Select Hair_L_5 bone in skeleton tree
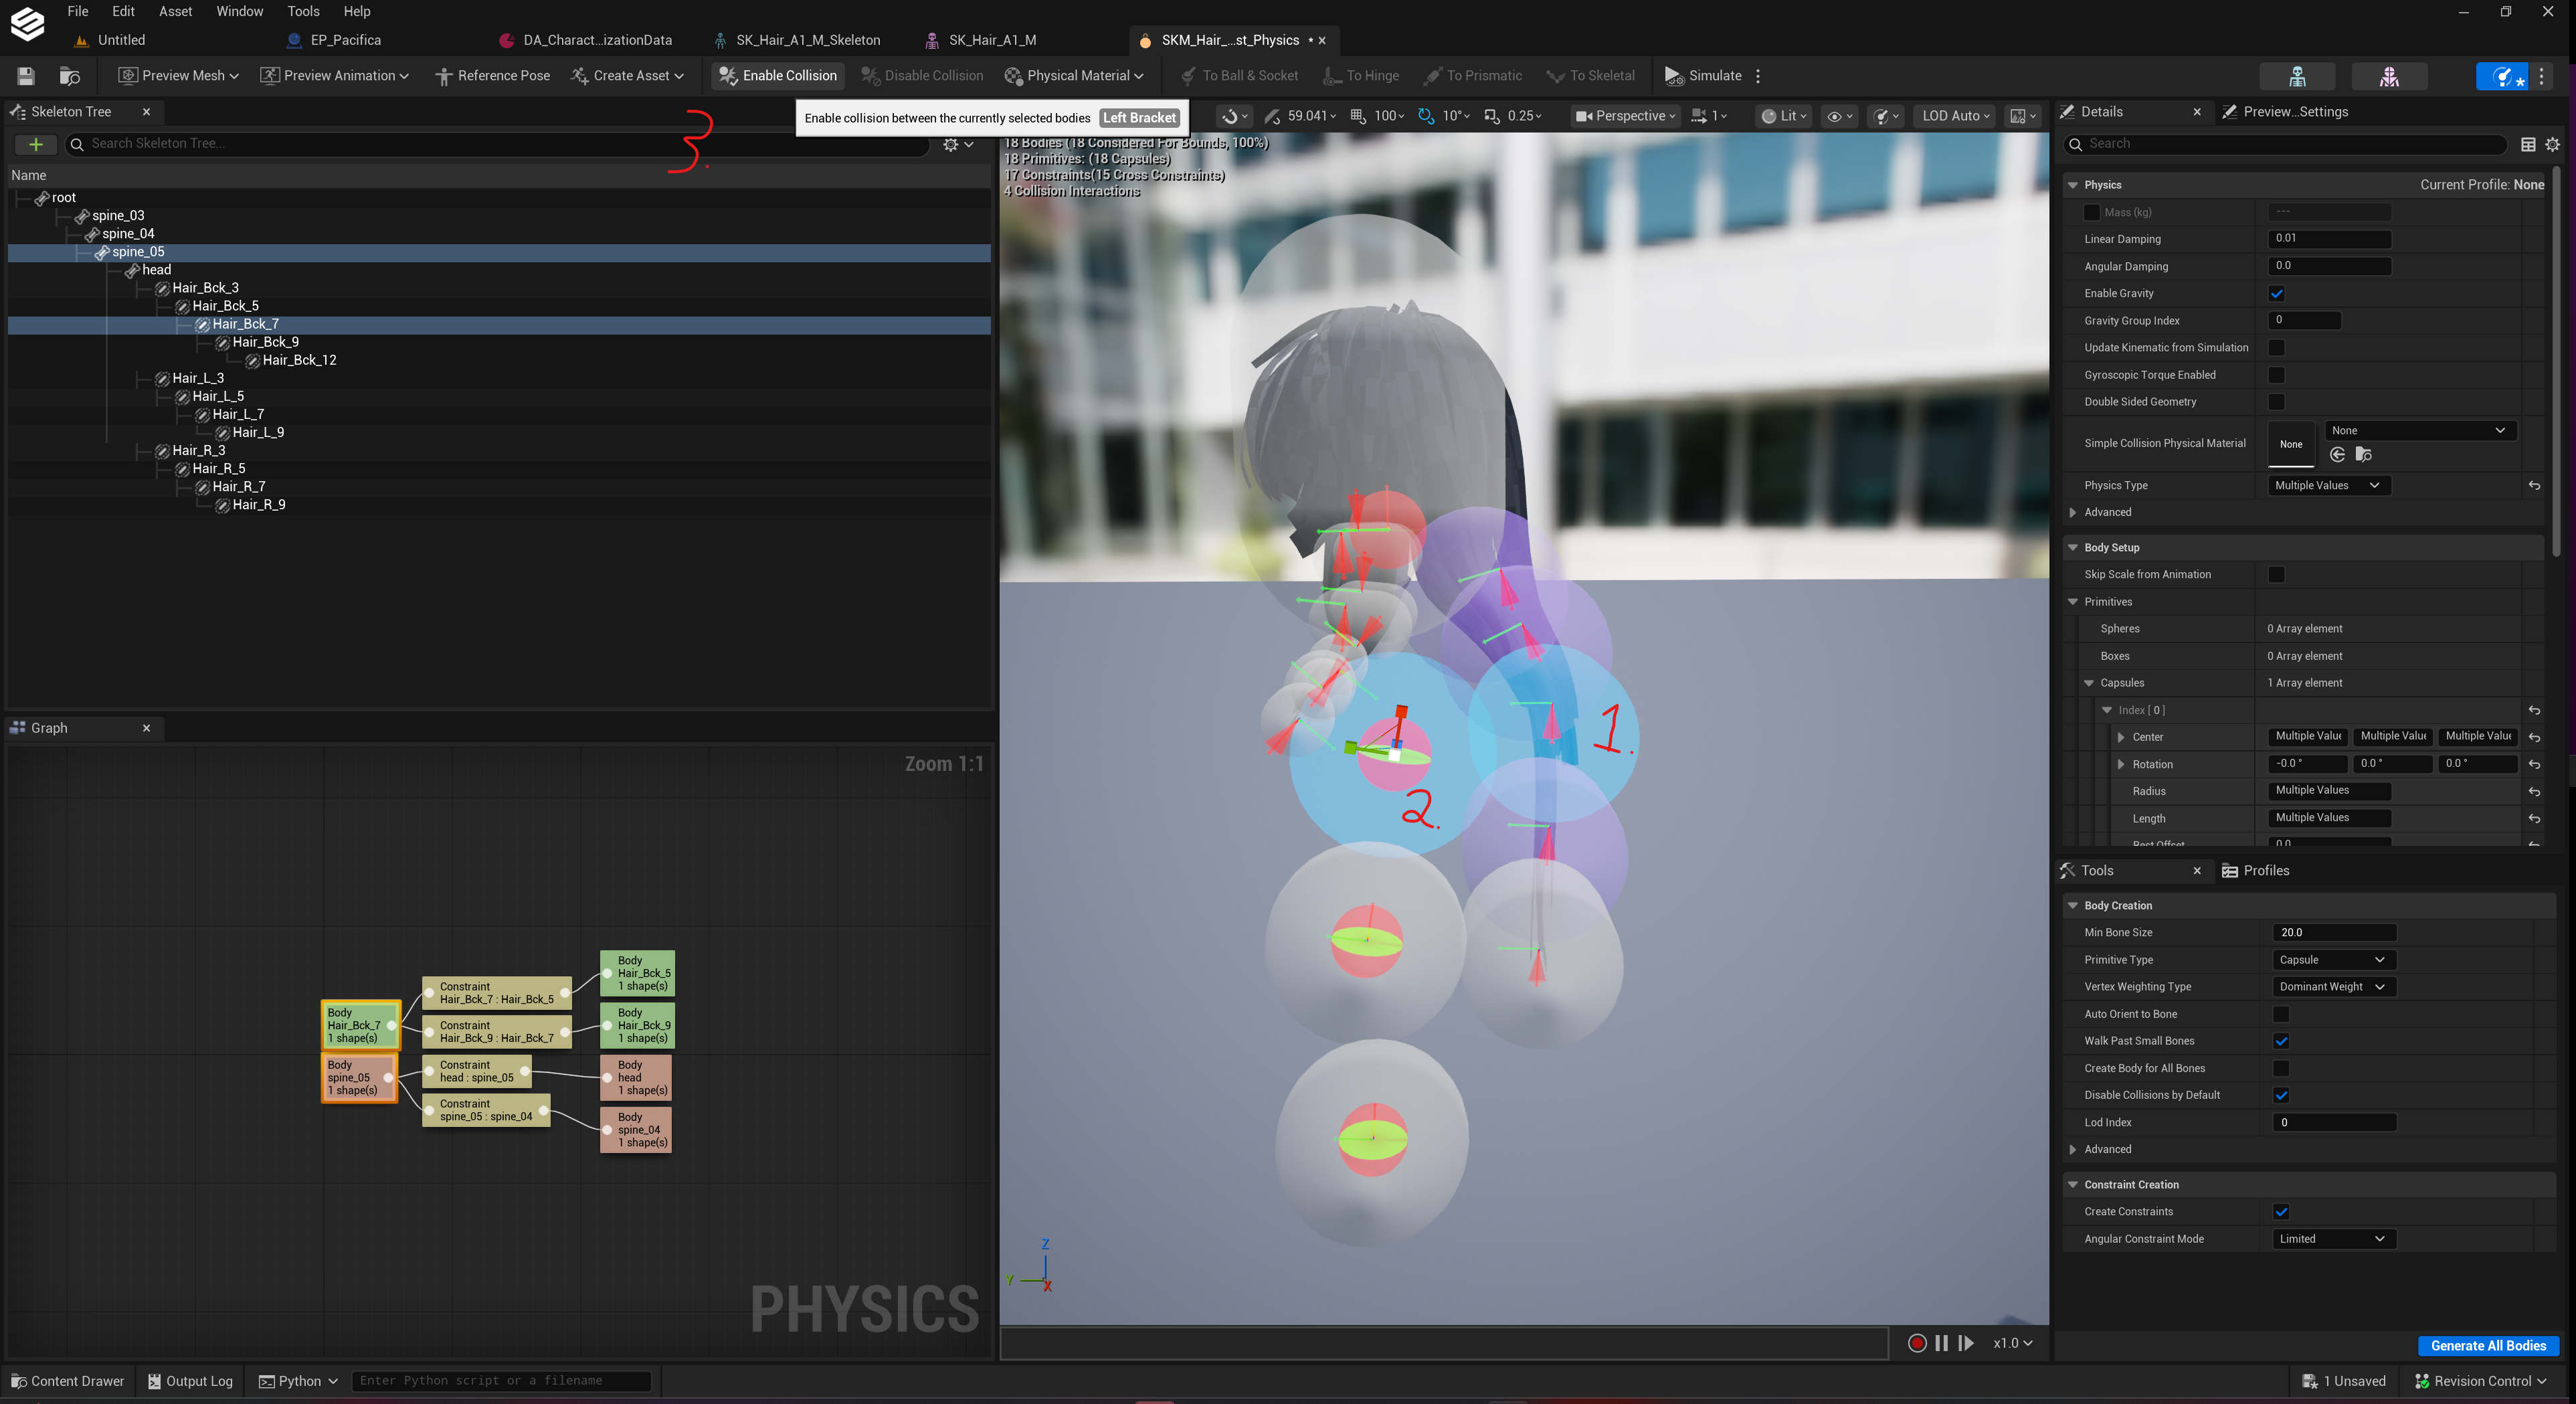 218,397
